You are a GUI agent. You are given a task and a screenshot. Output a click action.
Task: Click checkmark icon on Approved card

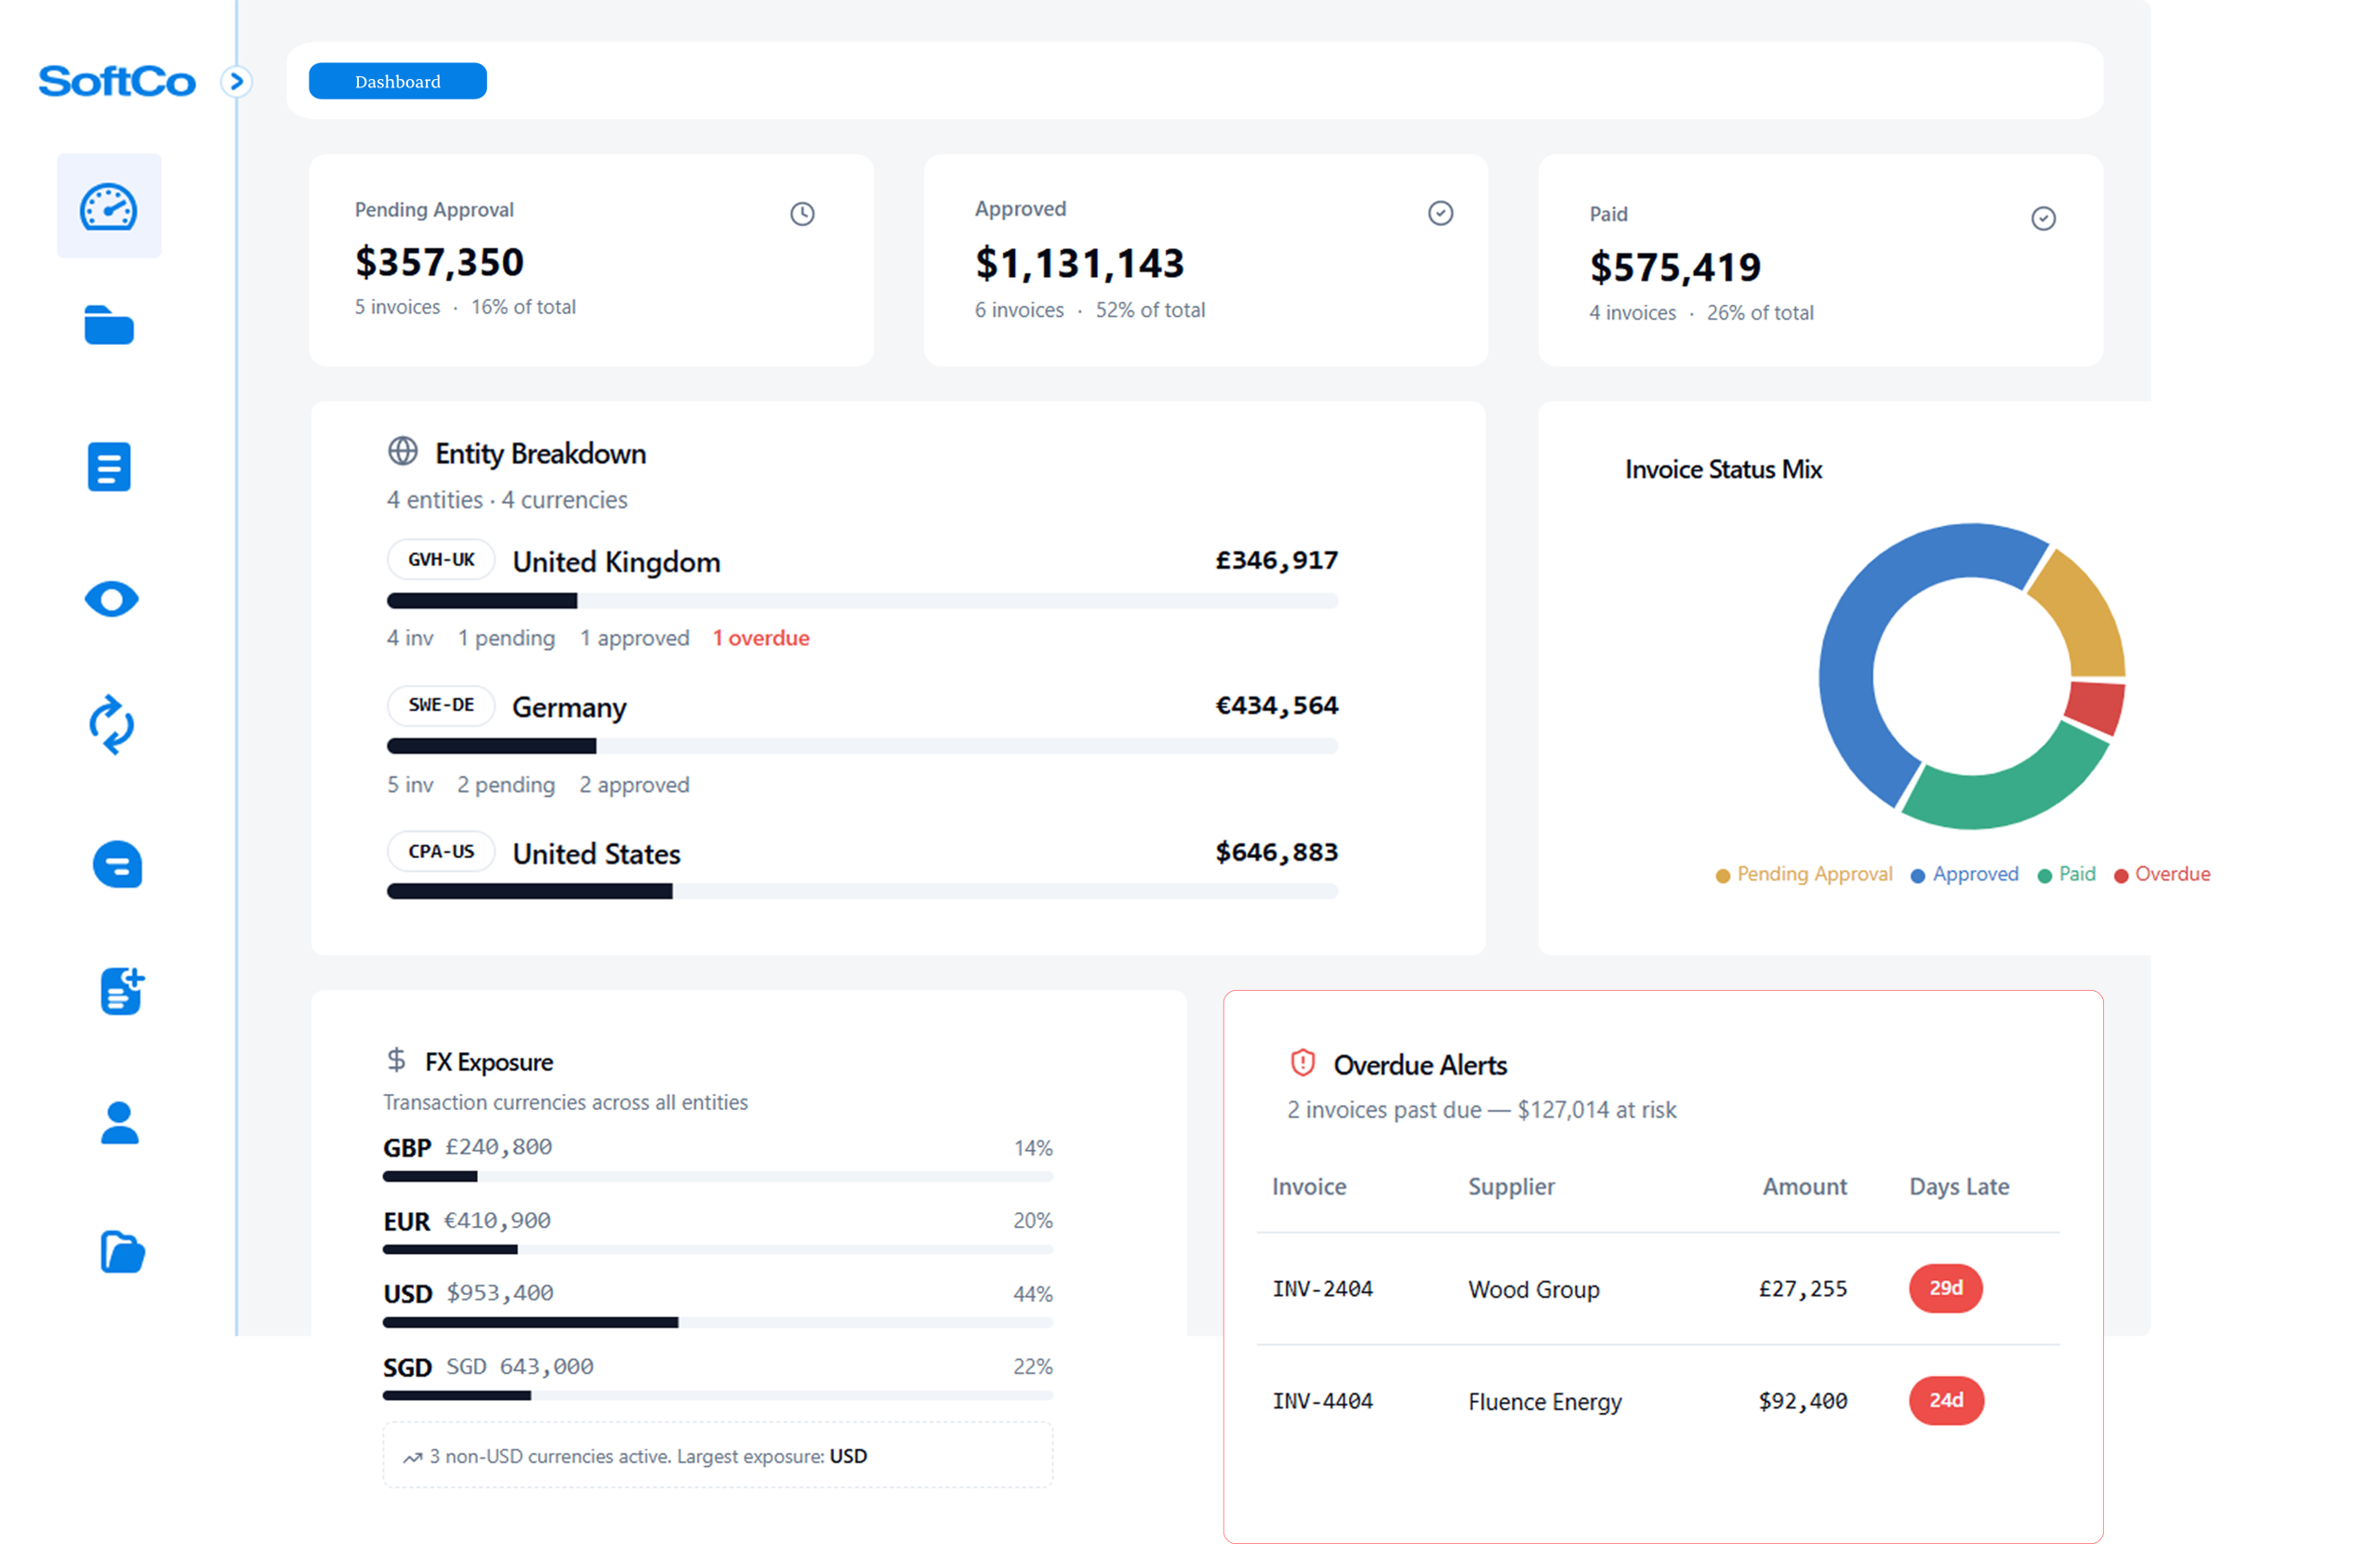coord(1440,213)
